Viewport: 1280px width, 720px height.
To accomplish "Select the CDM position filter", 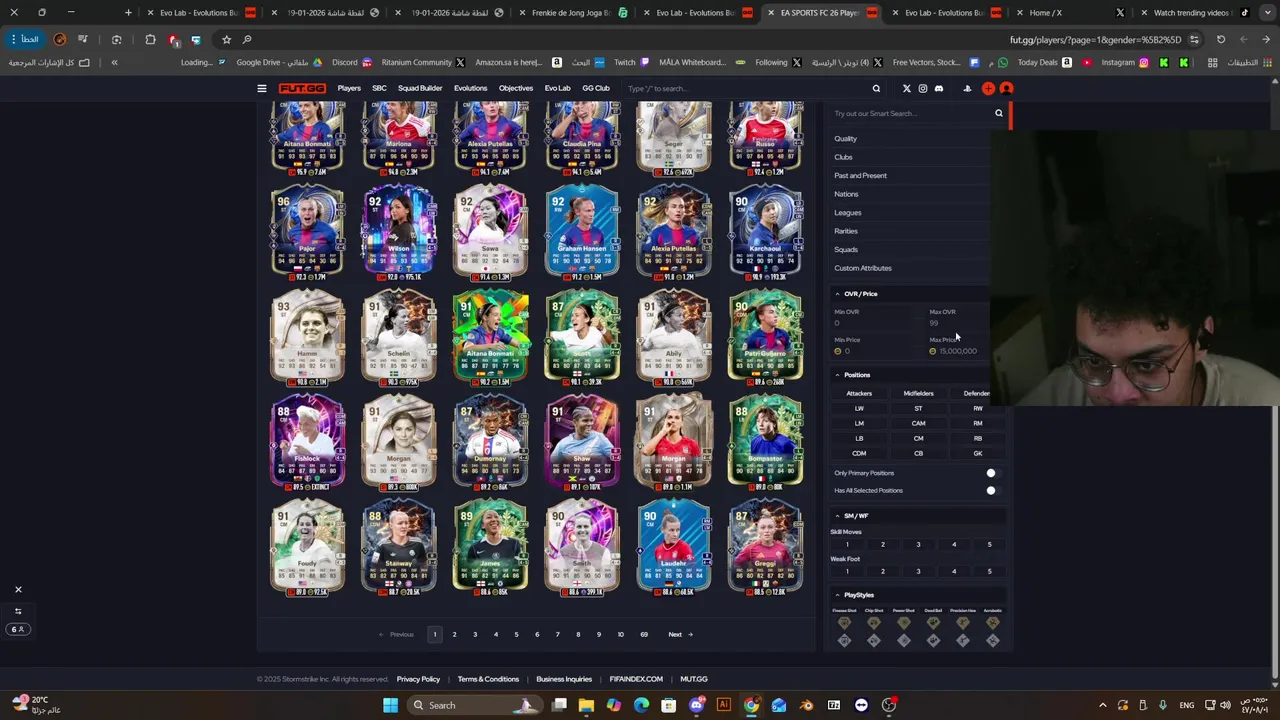I will 859,453.
